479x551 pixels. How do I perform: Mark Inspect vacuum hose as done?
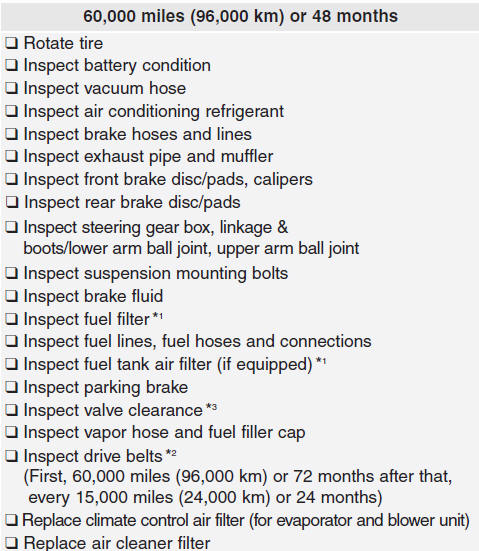tap(11, 88)
